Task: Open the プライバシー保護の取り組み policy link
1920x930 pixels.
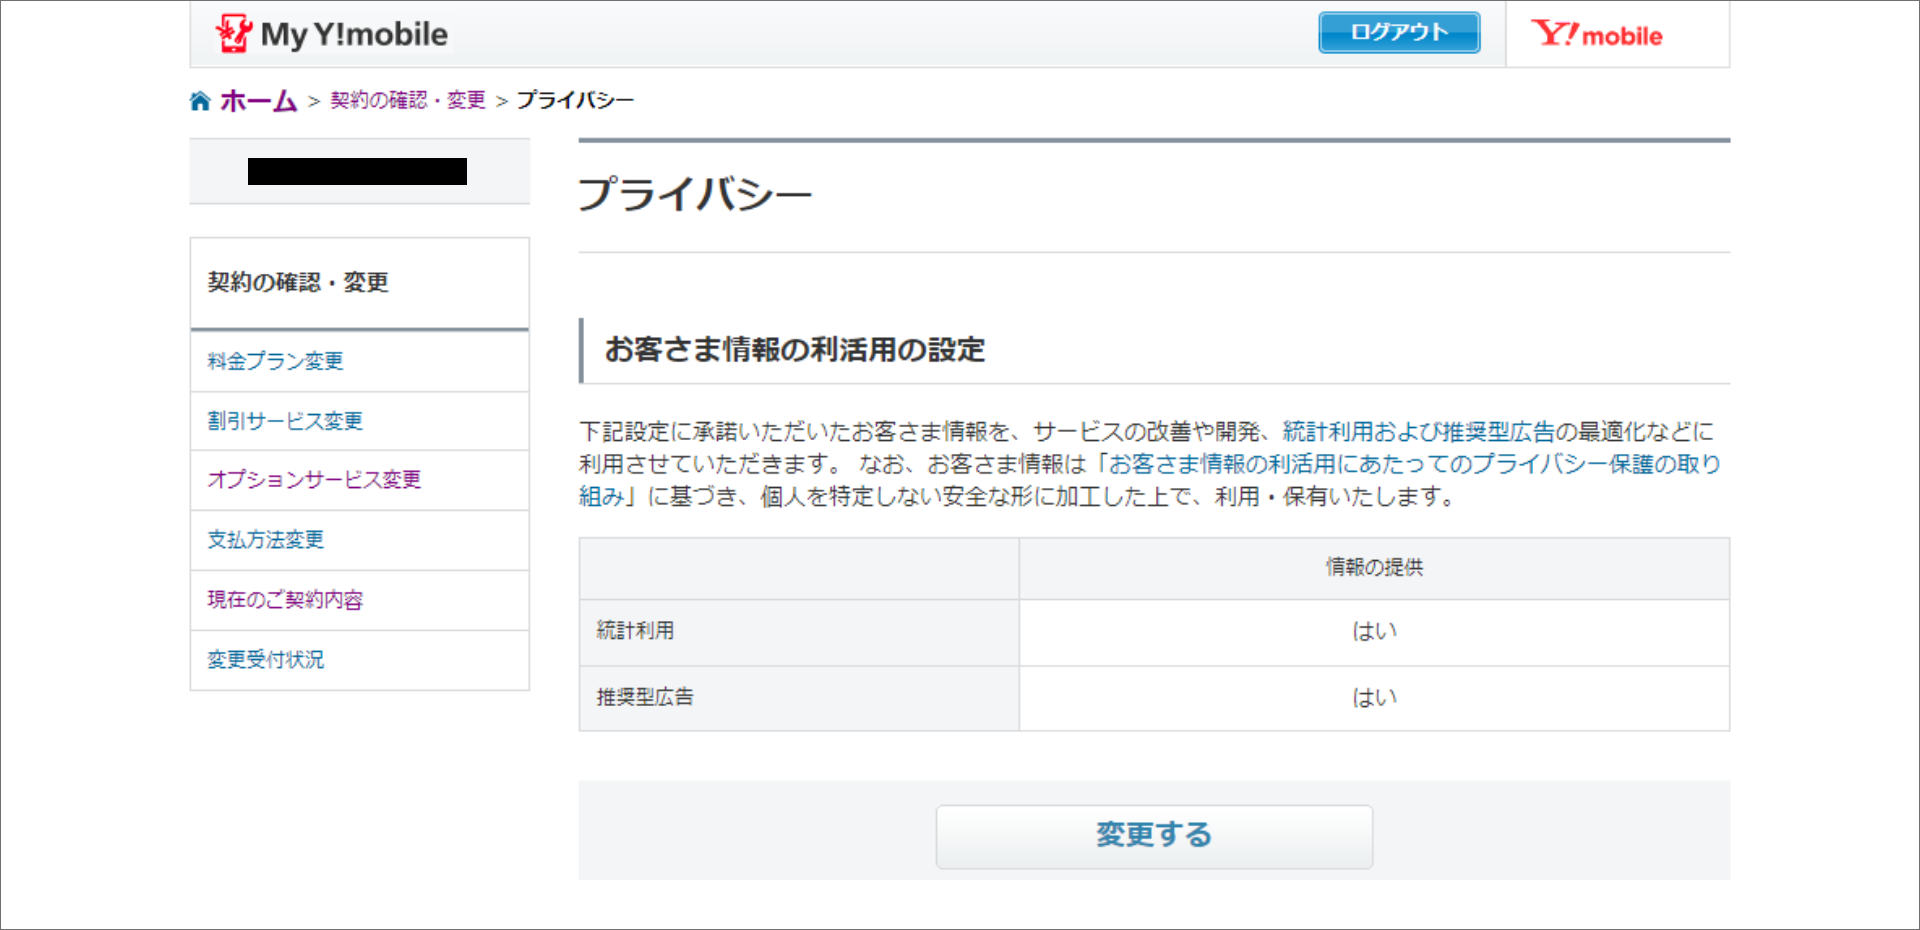Action: pos(1414,465)
